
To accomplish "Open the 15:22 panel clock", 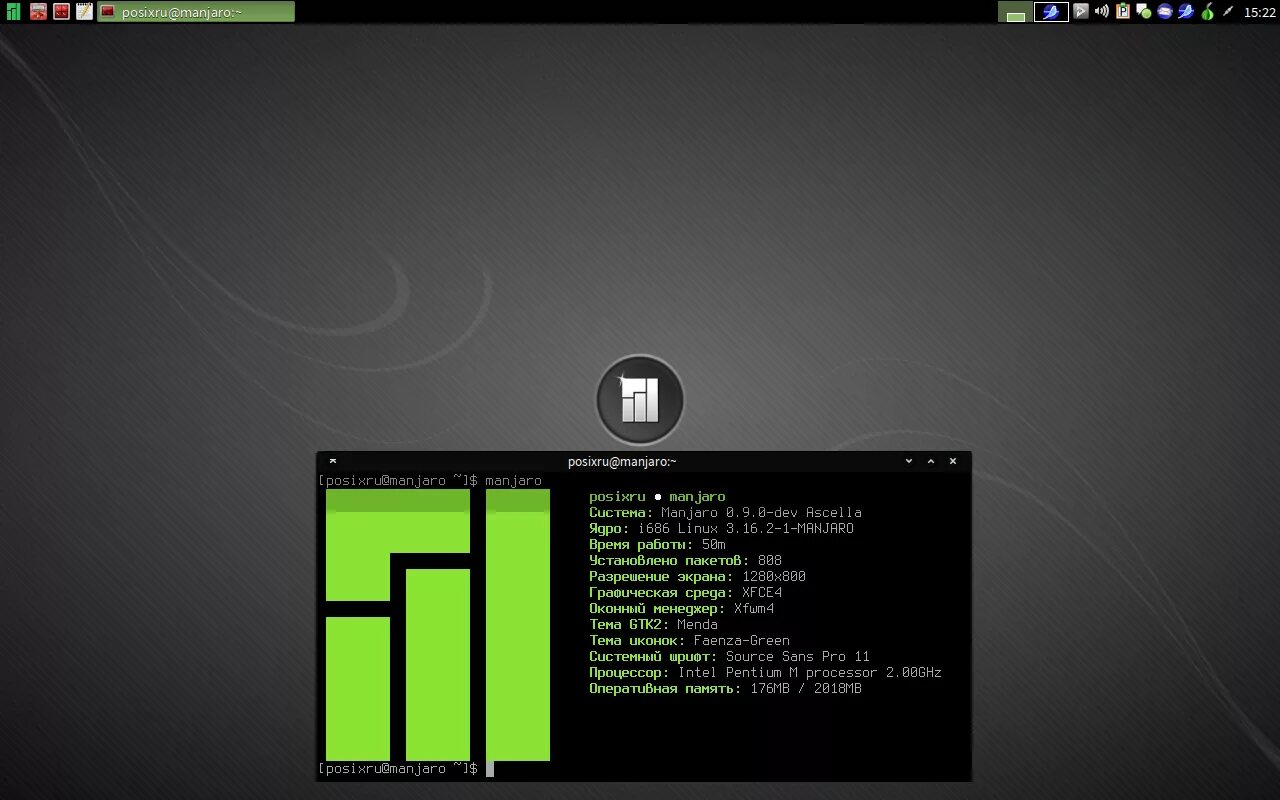I will coord(1260,13).
